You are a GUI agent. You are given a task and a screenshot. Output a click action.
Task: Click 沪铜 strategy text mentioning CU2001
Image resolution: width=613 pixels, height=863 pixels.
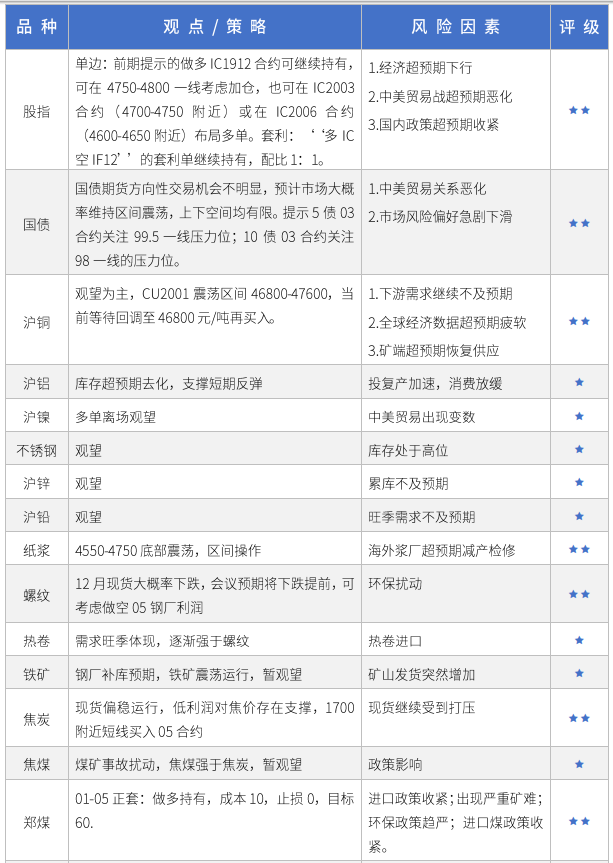[x=215, y=305]
